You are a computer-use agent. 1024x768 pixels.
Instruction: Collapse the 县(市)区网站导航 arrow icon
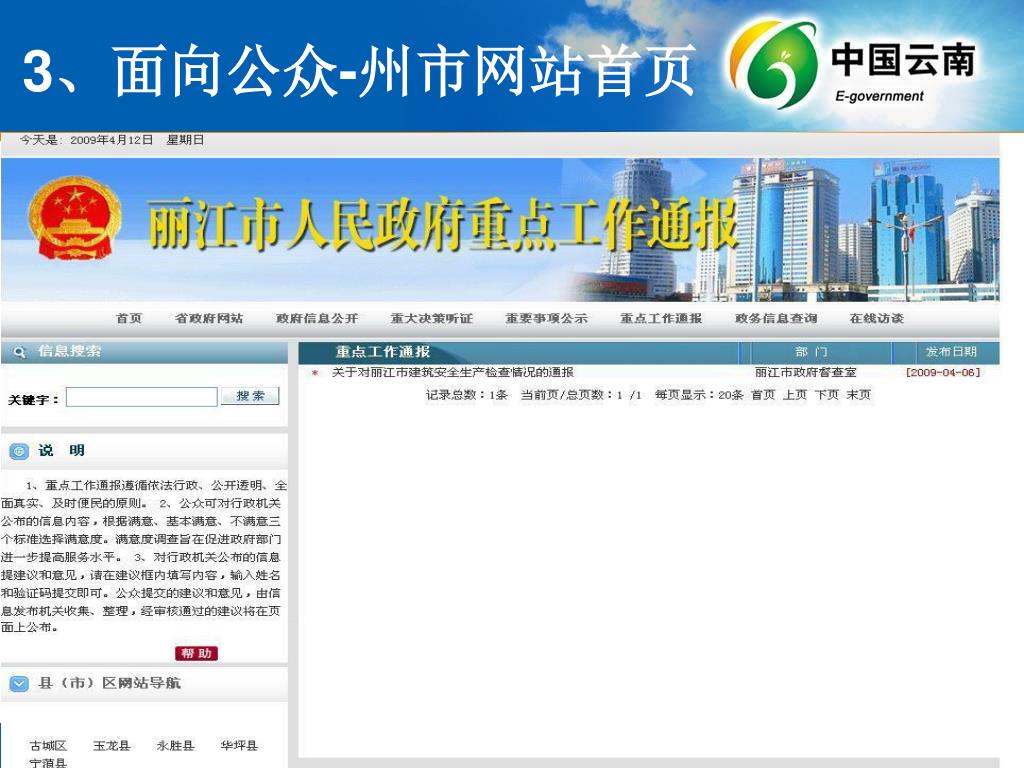pos(19,684)
